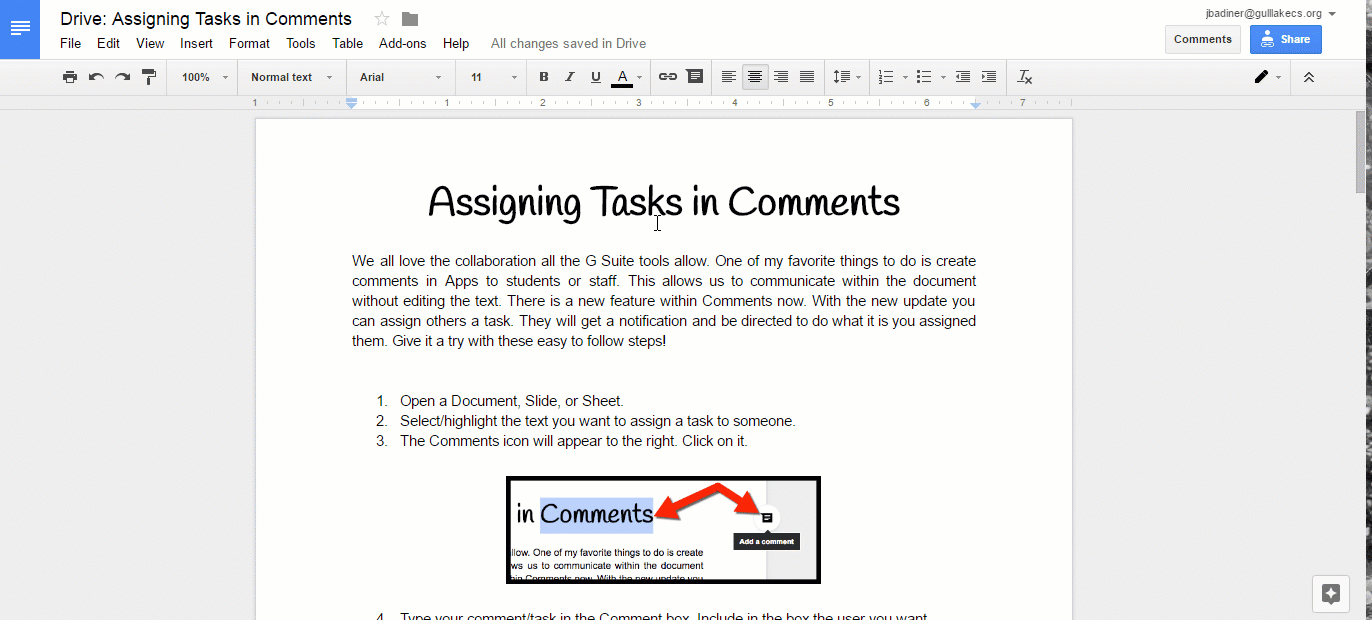This screenshot has height=620, width=1372.
Task: Left align the text
Action: (729, 77)
